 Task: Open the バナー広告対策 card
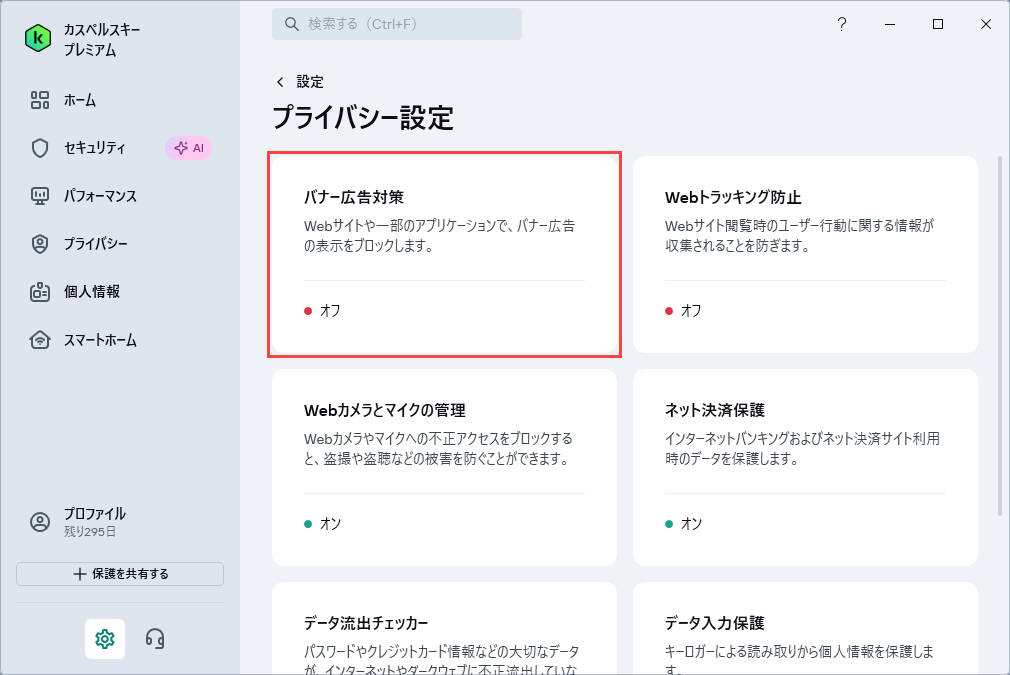pos(444,254)
